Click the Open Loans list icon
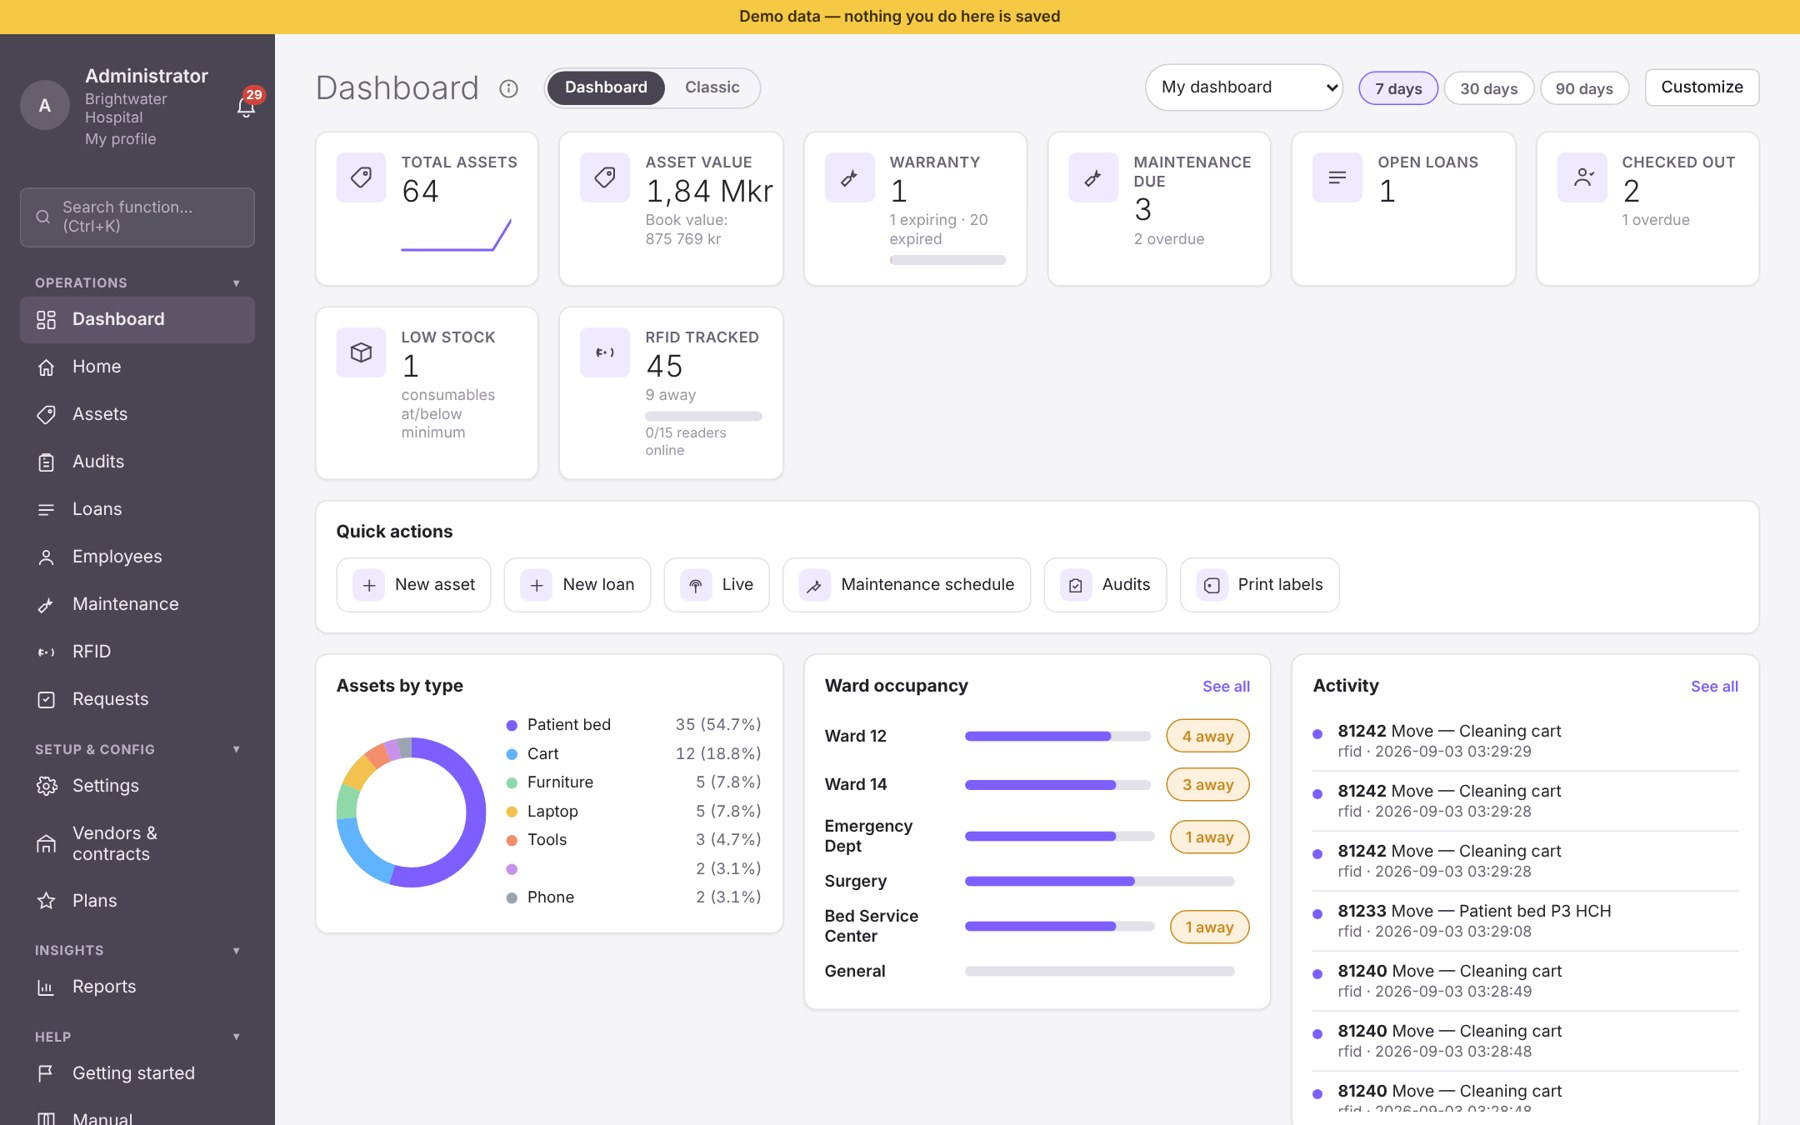 [x=1337, y=178]
